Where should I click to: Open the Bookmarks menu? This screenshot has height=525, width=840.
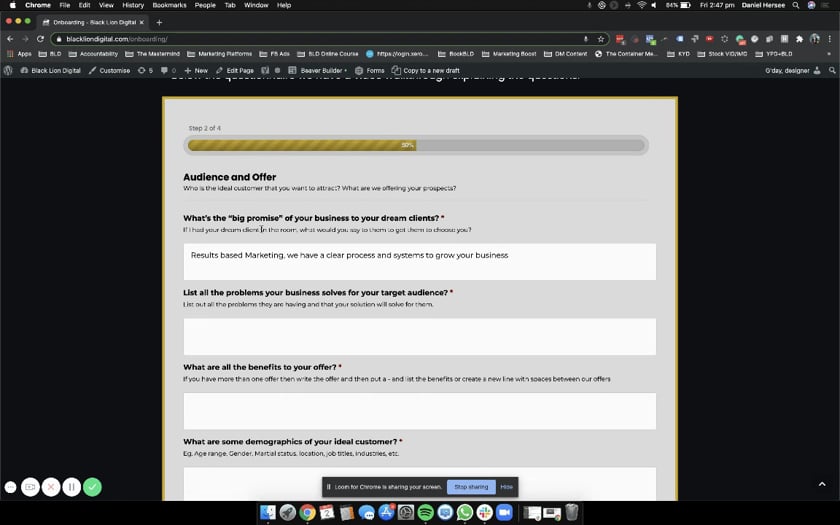[169, 5]
